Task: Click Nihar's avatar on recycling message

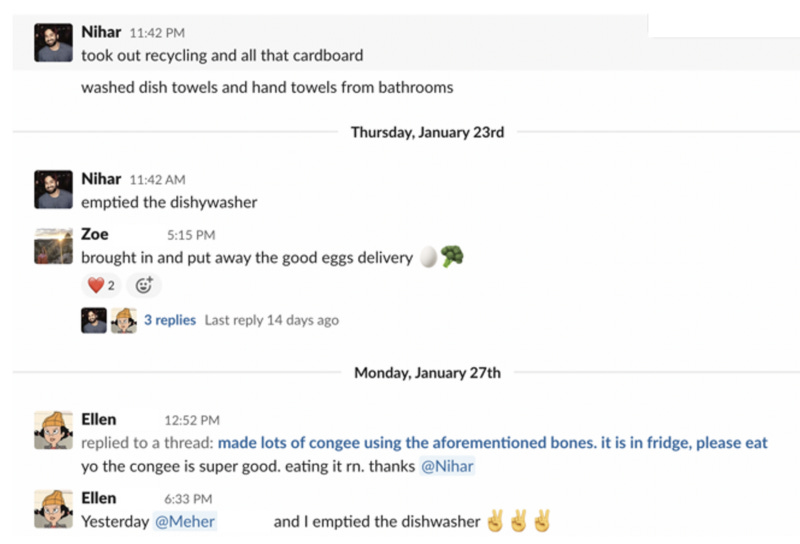Action: pyautogui.click(x=54, y=42)
